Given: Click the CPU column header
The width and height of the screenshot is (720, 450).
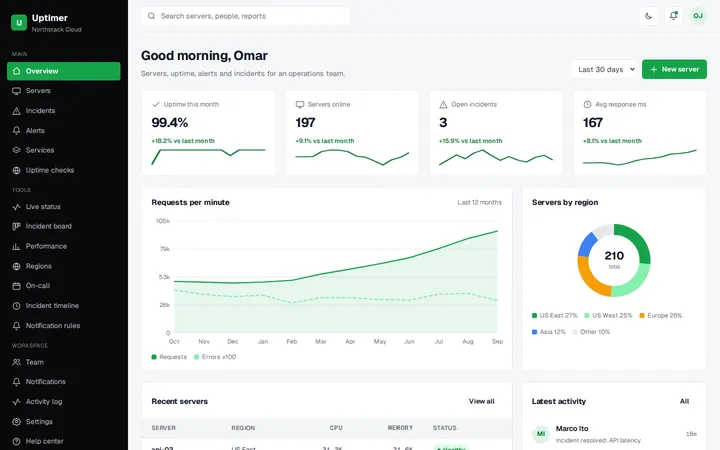Looking at the screenshot, I should [336, 428].
